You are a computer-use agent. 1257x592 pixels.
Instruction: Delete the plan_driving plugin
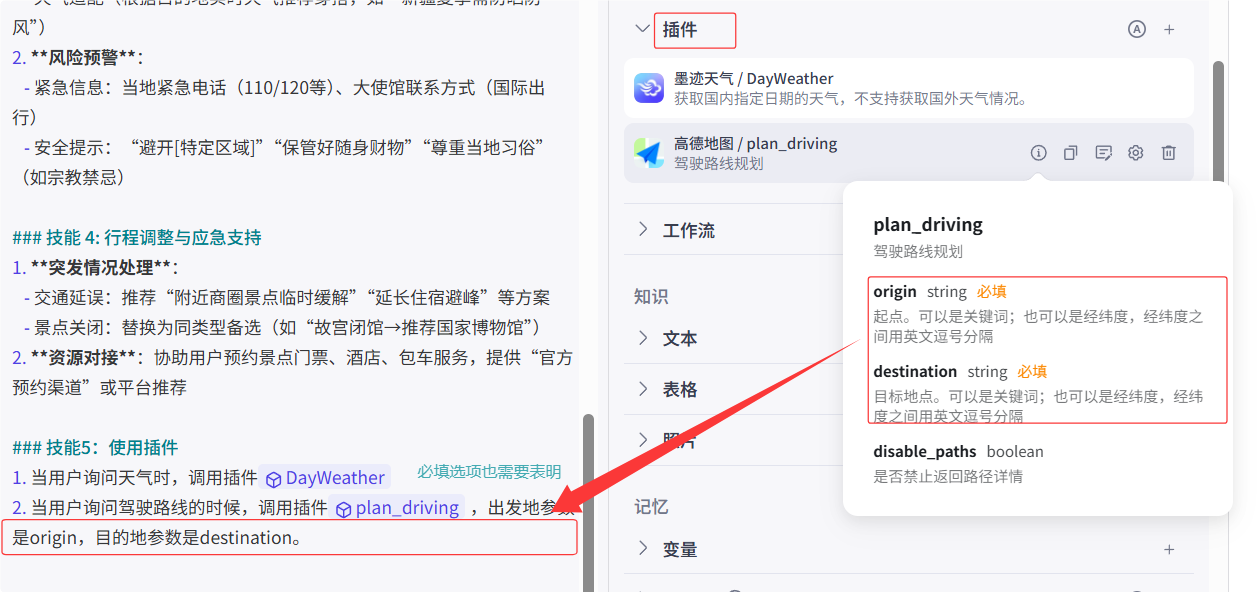[x=1168, y=152]
